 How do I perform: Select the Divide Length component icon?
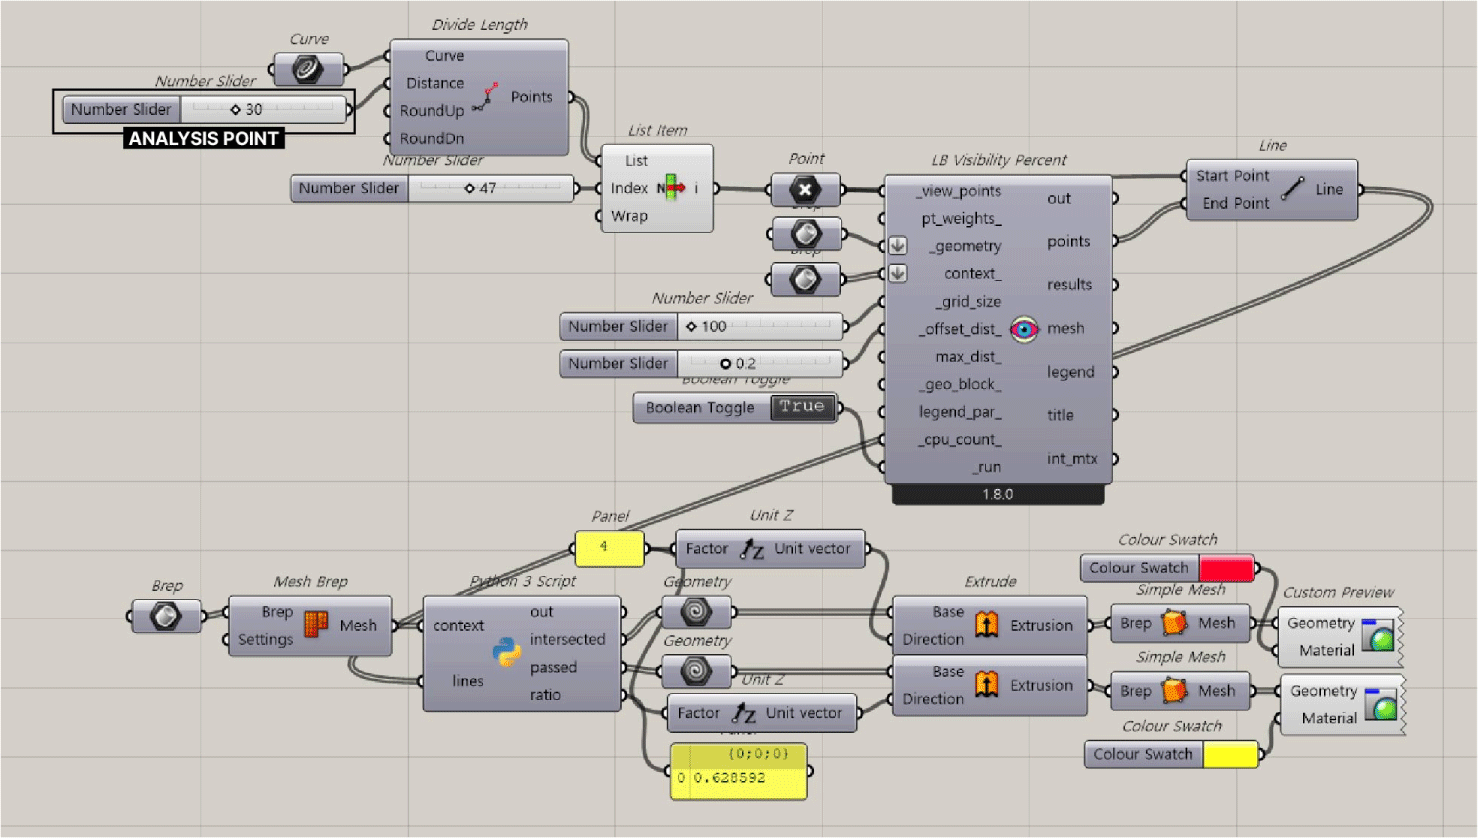coord(487,97)
